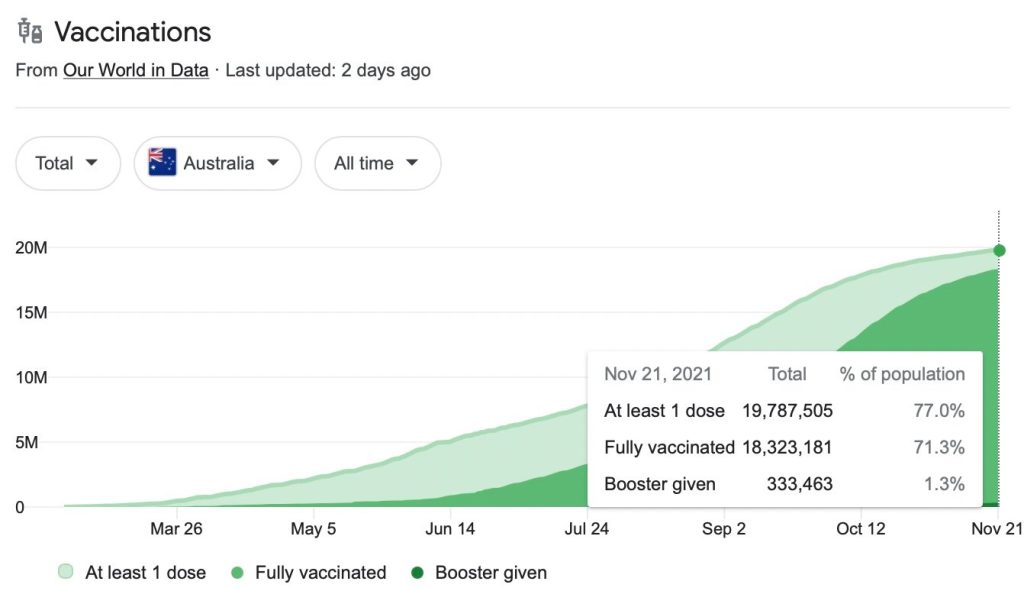Click the 19,787,505 total value in the tooltip
The height and width of the screenshot is (591, 1024).
tap(787, 411)
